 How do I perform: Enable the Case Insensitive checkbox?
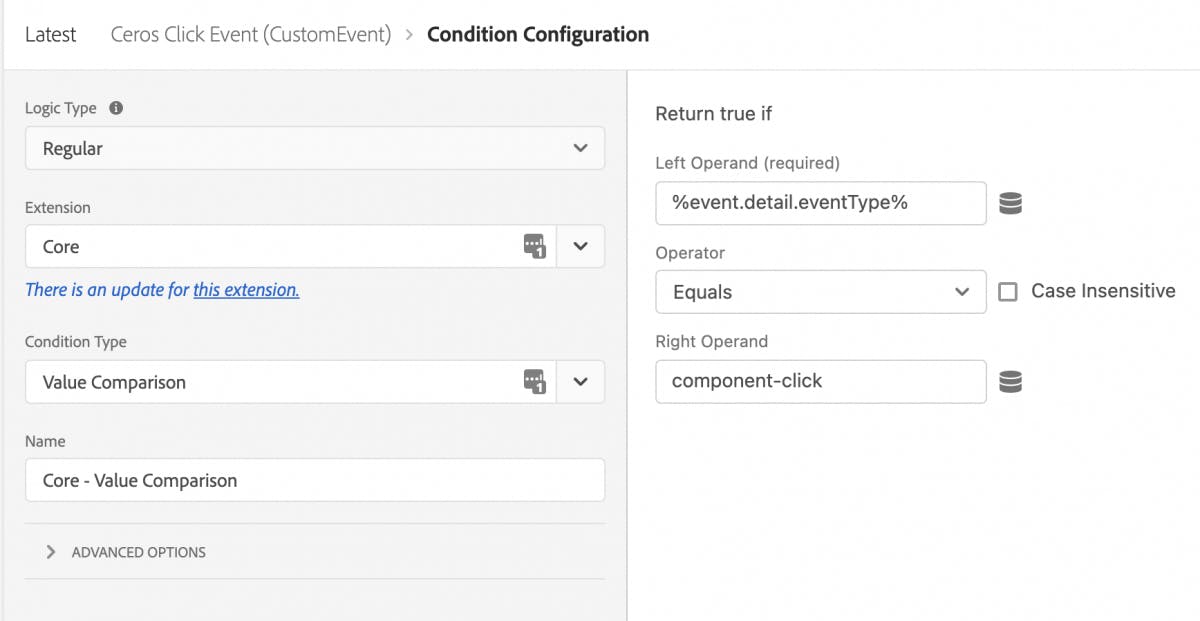pyautogui.click(x=1008, y=292)
